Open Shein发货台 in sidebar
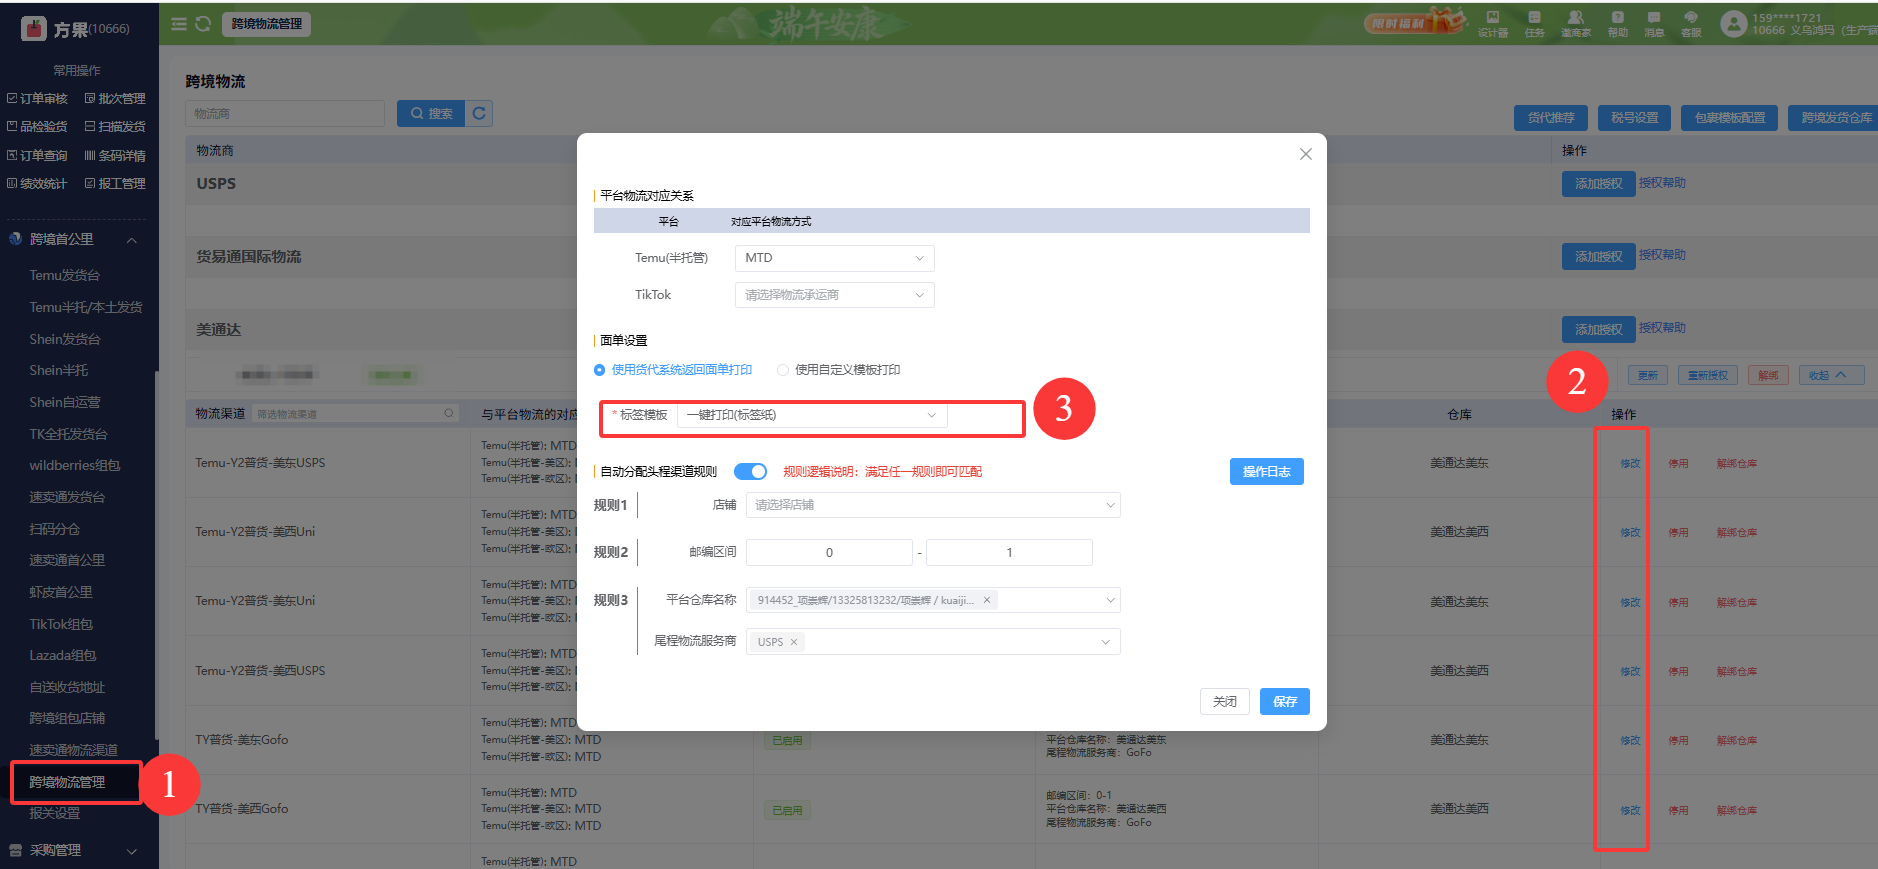 (x=65, y=339)
